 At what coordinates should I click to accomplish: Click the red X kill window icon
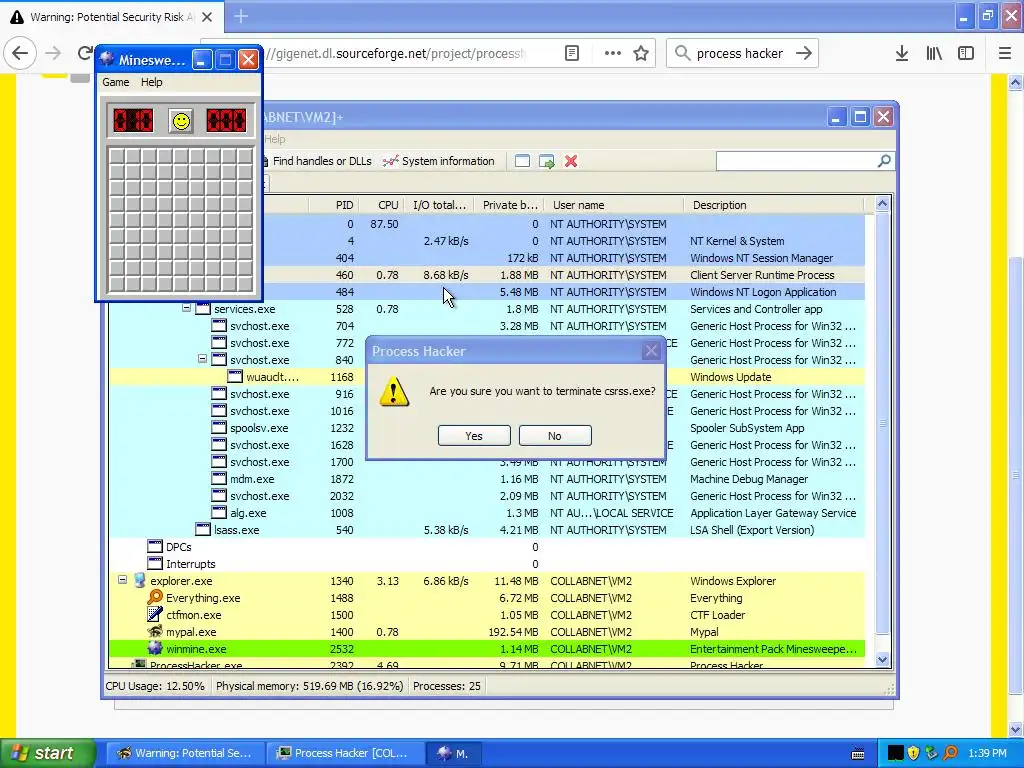pyautogui.click(x=571, y=161)
